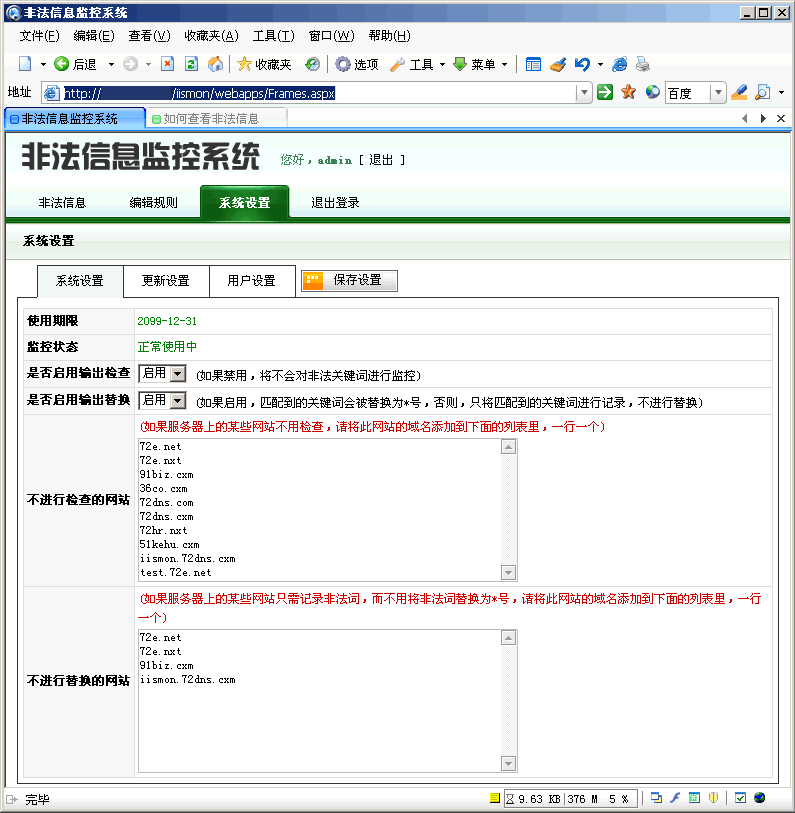The width and height of the screenshot is (795, 813).
Task: Expand the forward button dropdown arrow
Action: tap(148, 64)
